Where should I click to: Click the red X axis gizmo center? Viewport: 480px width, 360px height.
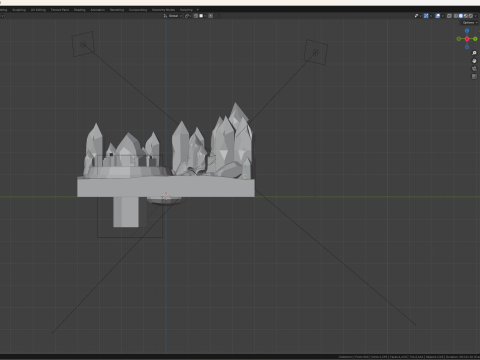tap(467, 39)
